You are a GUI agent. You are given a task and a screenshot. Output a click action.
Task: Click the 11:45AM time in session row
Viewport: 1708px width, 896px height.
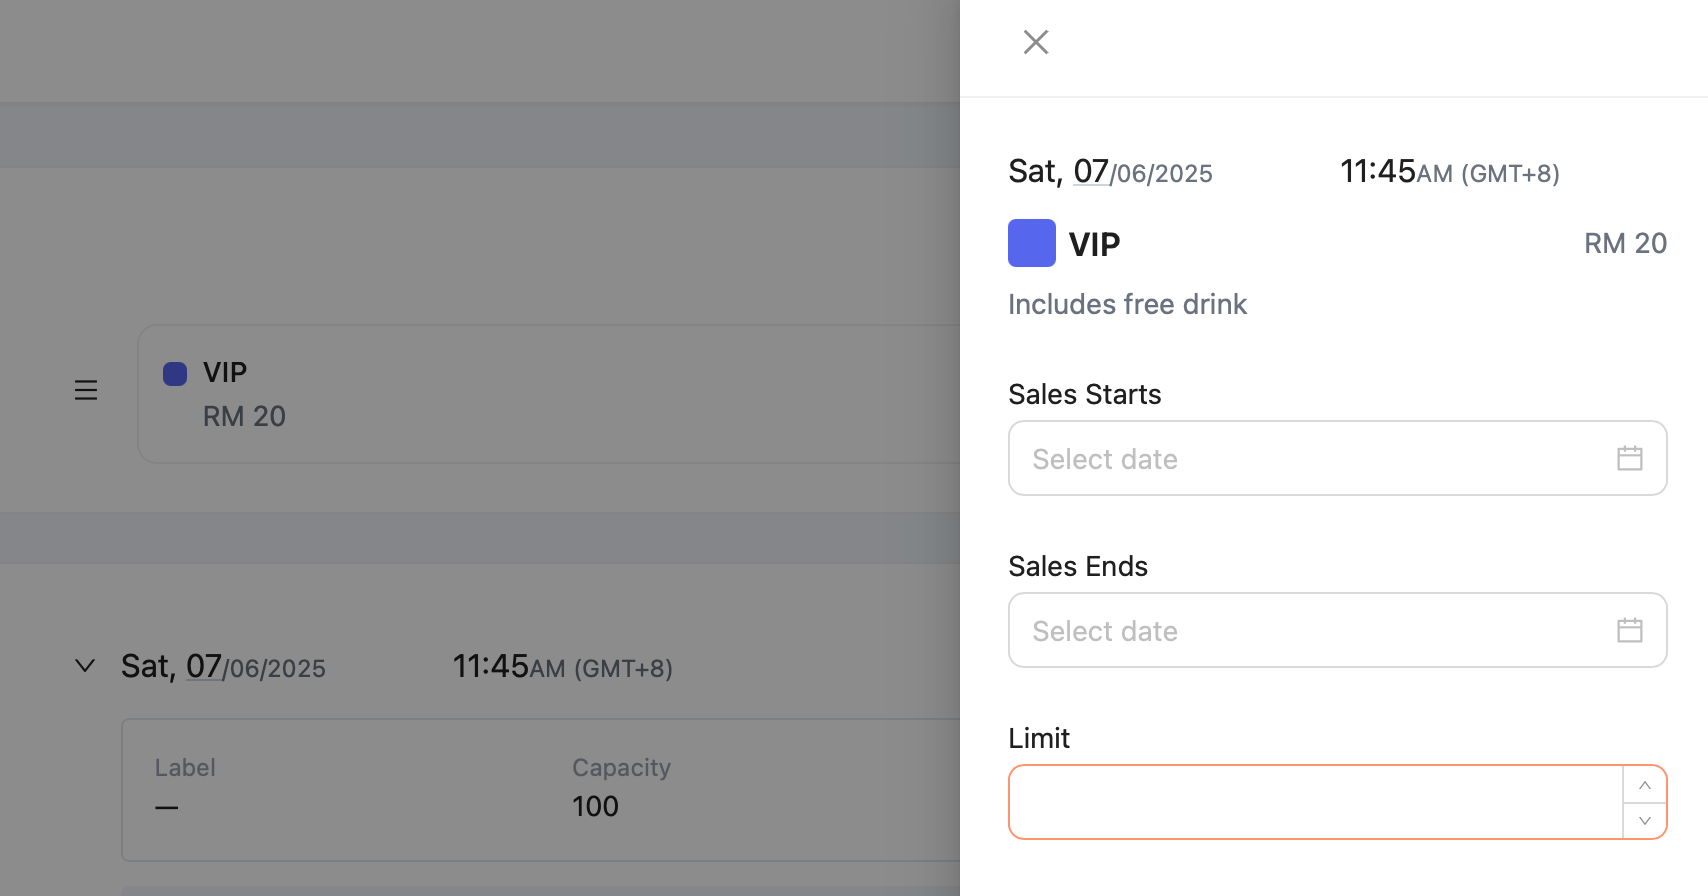562,667
